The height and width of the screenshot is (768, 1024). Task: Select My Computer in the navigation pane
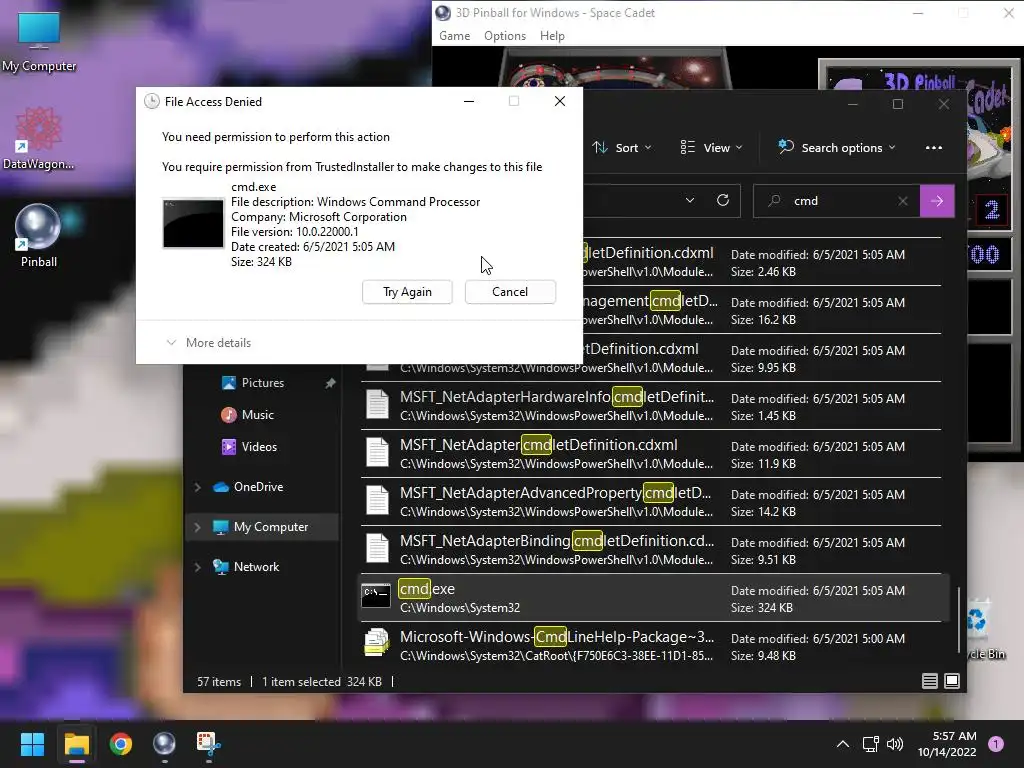pos(270,527)
